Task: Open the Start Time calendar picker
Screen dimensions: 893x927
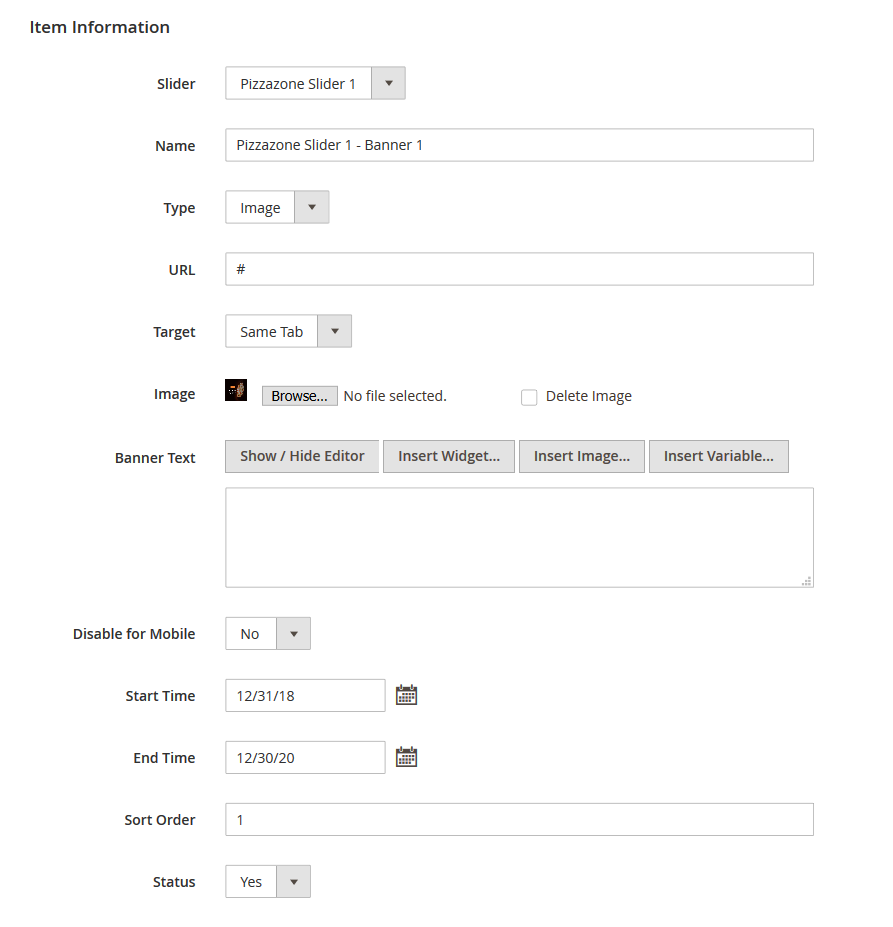Action: tap(406, 695)
